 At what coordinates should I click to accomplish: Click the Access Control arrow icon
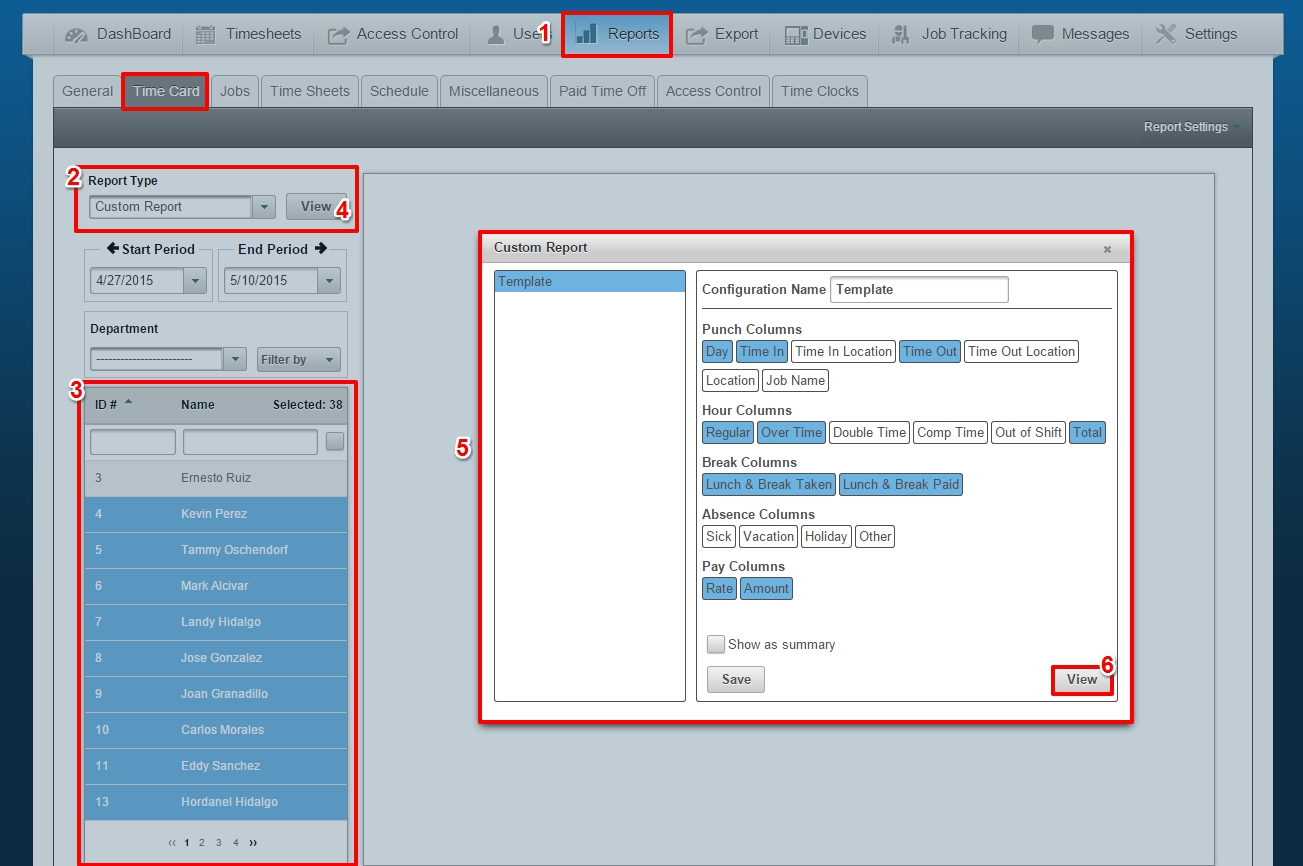[x=338, y=34]
